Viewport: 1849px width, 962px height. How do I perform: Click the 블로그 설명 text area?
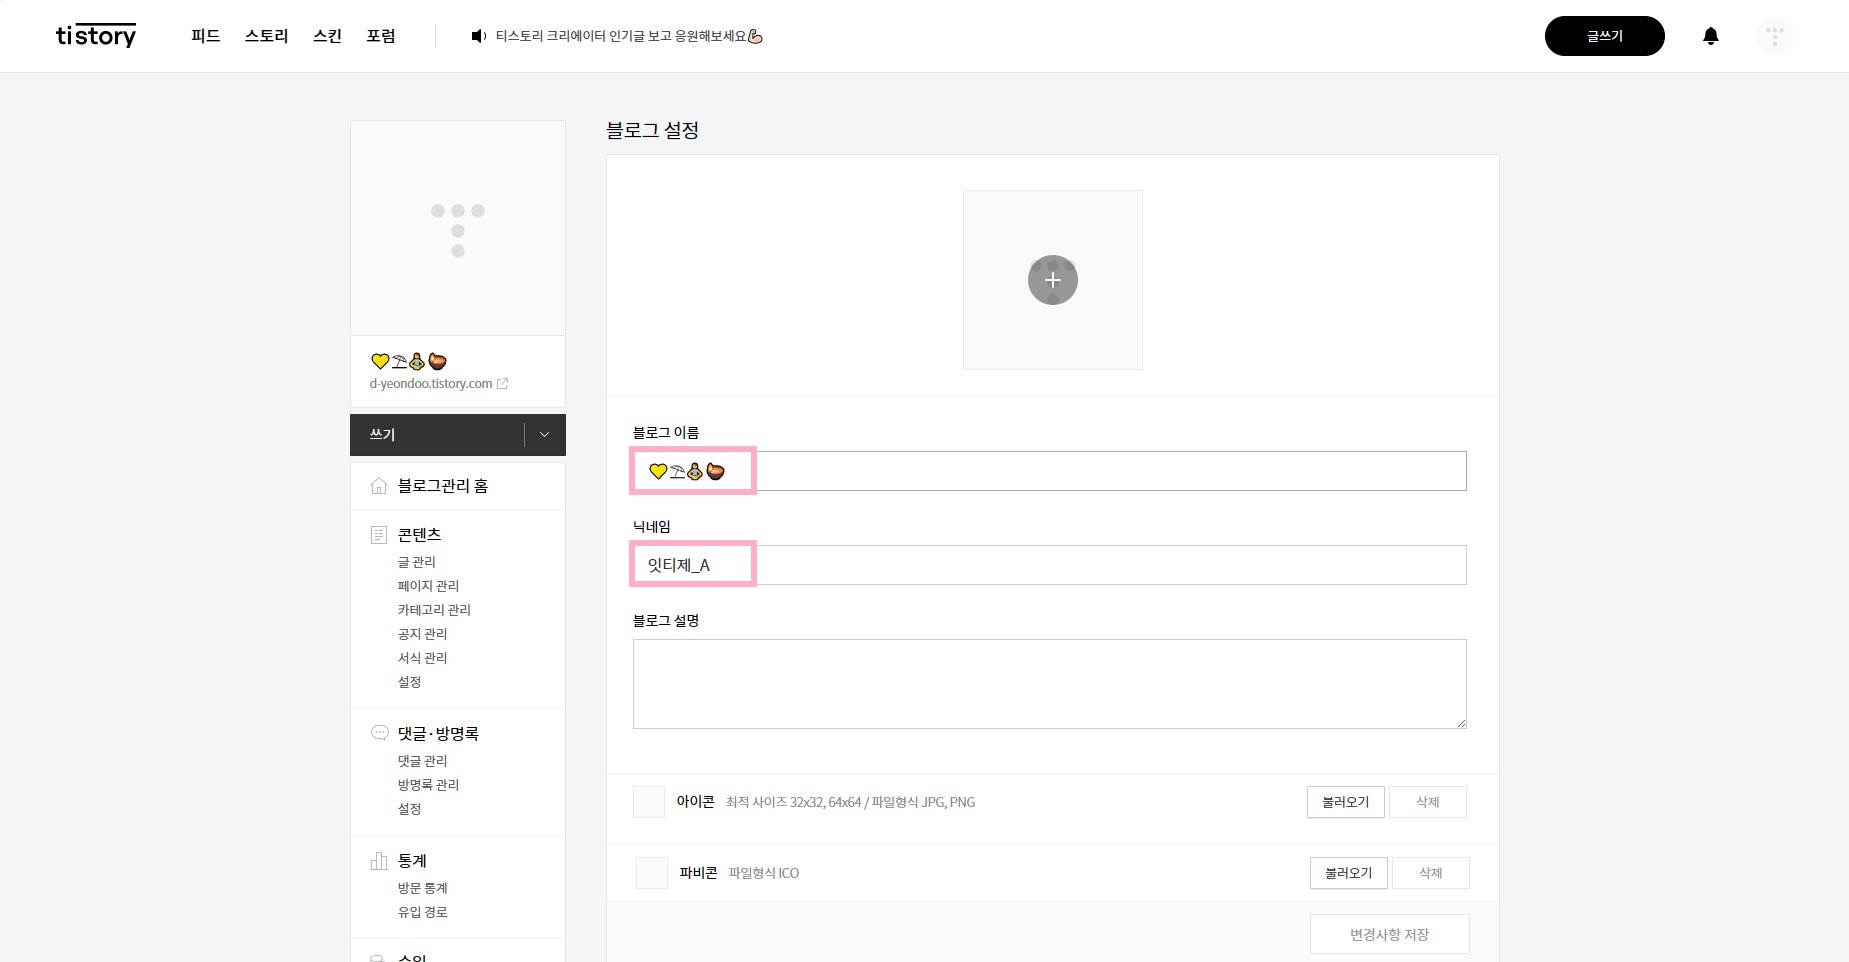pyautogui.click(x=1050, y=684)
